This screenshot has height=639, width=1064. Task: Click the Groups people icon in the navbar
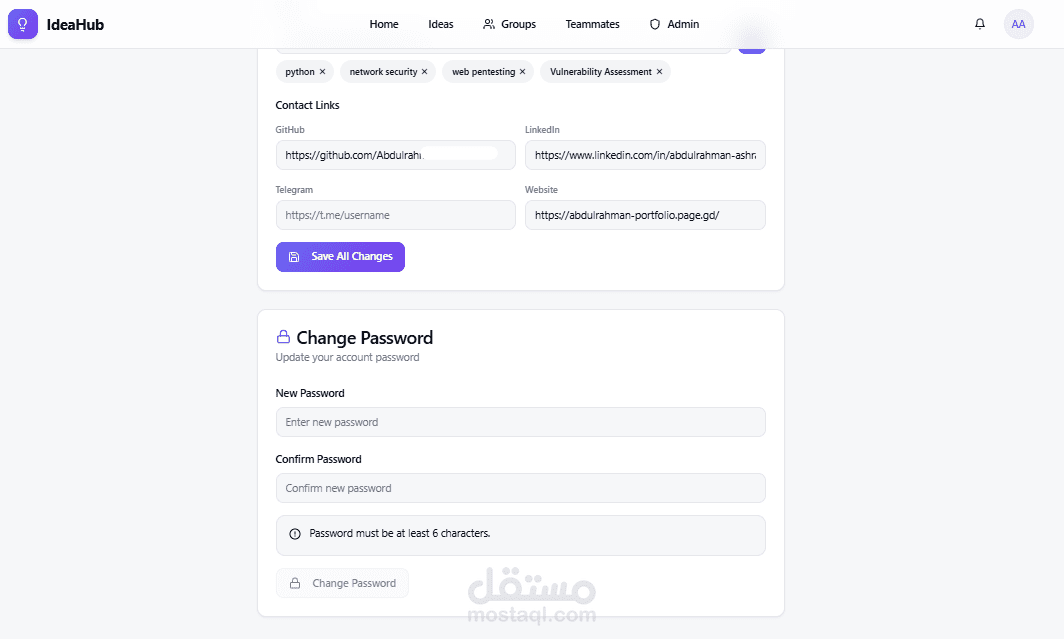[x=489, y=24]
